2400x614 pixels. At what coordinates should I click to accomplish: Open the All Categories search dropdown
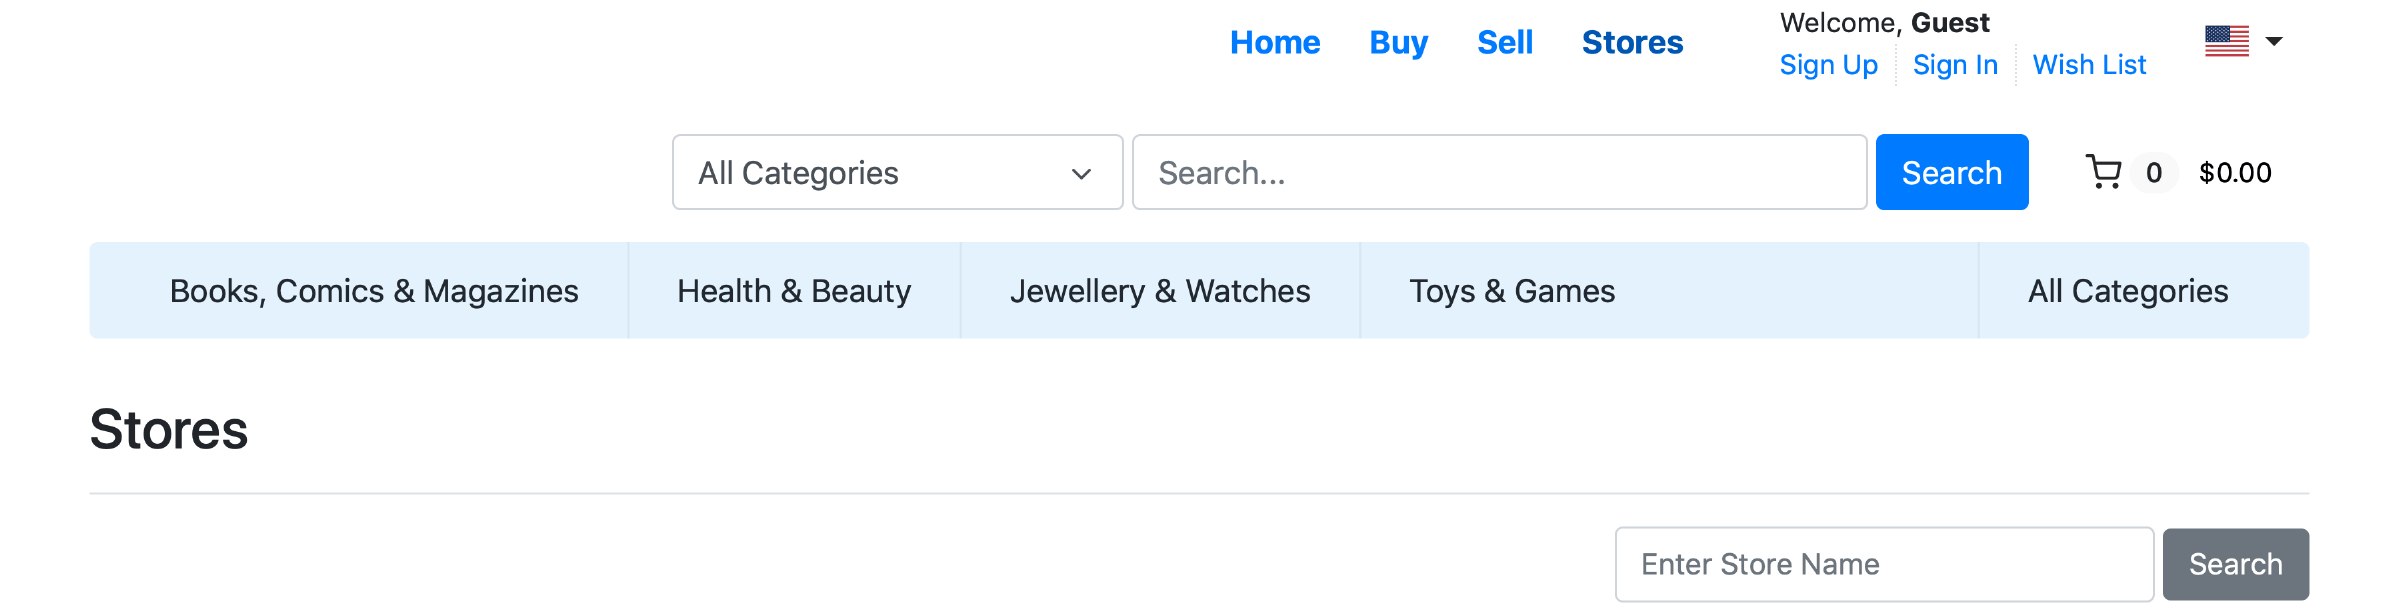pyautogui.click(x=897, y=172)
